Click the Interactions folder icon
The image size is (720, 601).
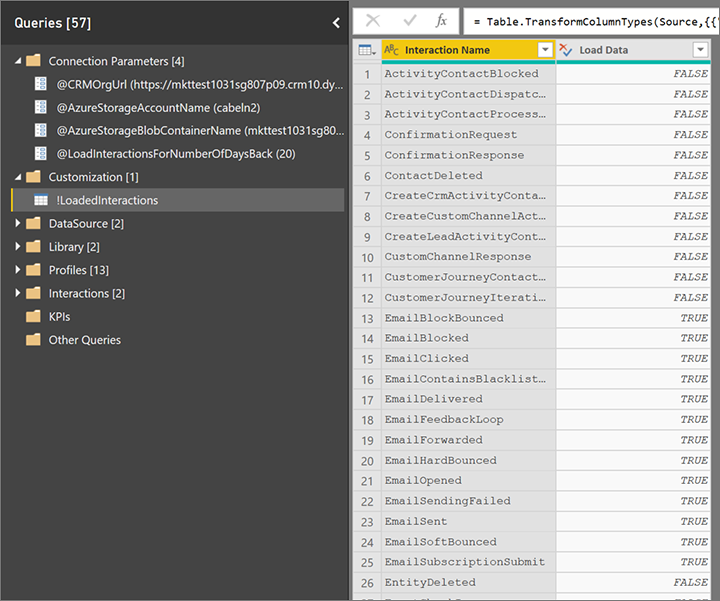(x=33, y=293)
